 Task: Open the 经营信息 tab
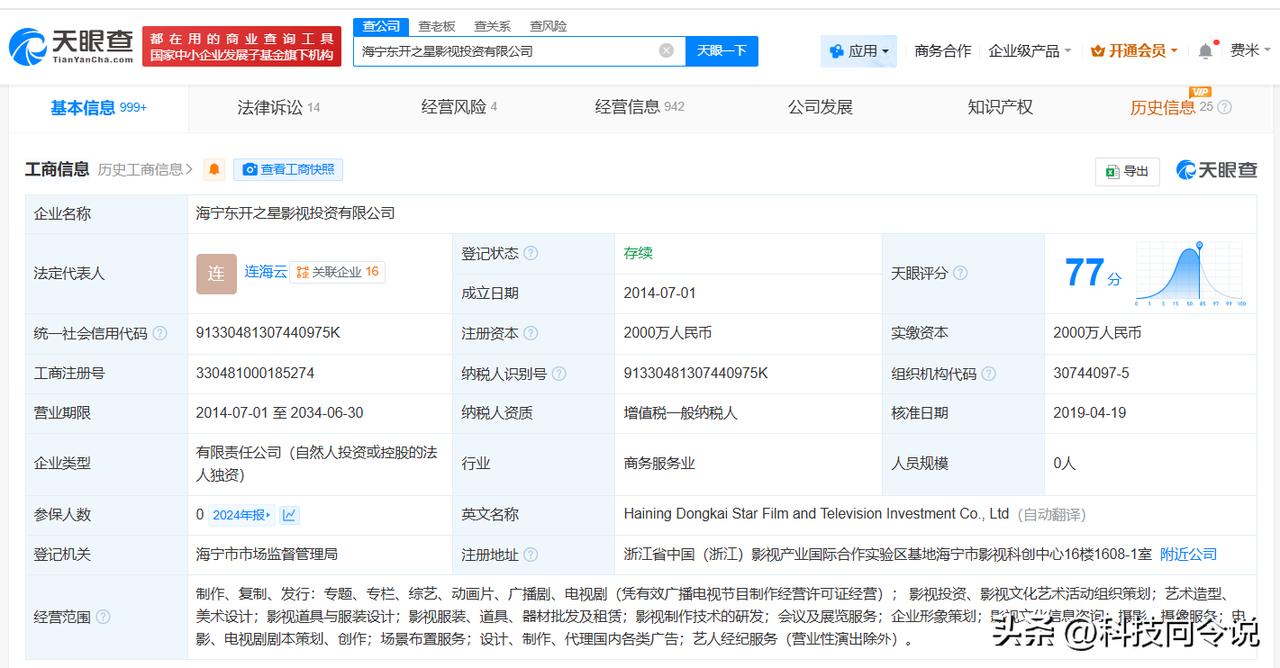(640, 107)
